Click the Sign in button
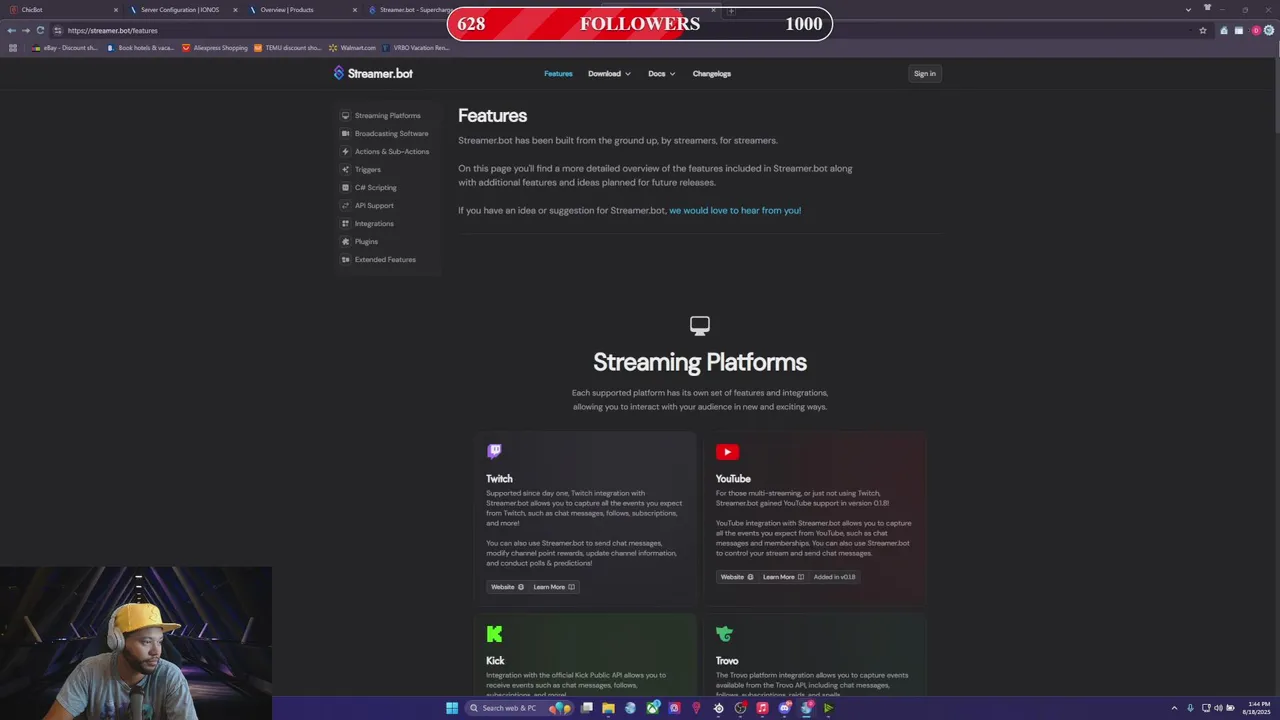The height and width of the screenshot is (720, 1280). [924, 73]
